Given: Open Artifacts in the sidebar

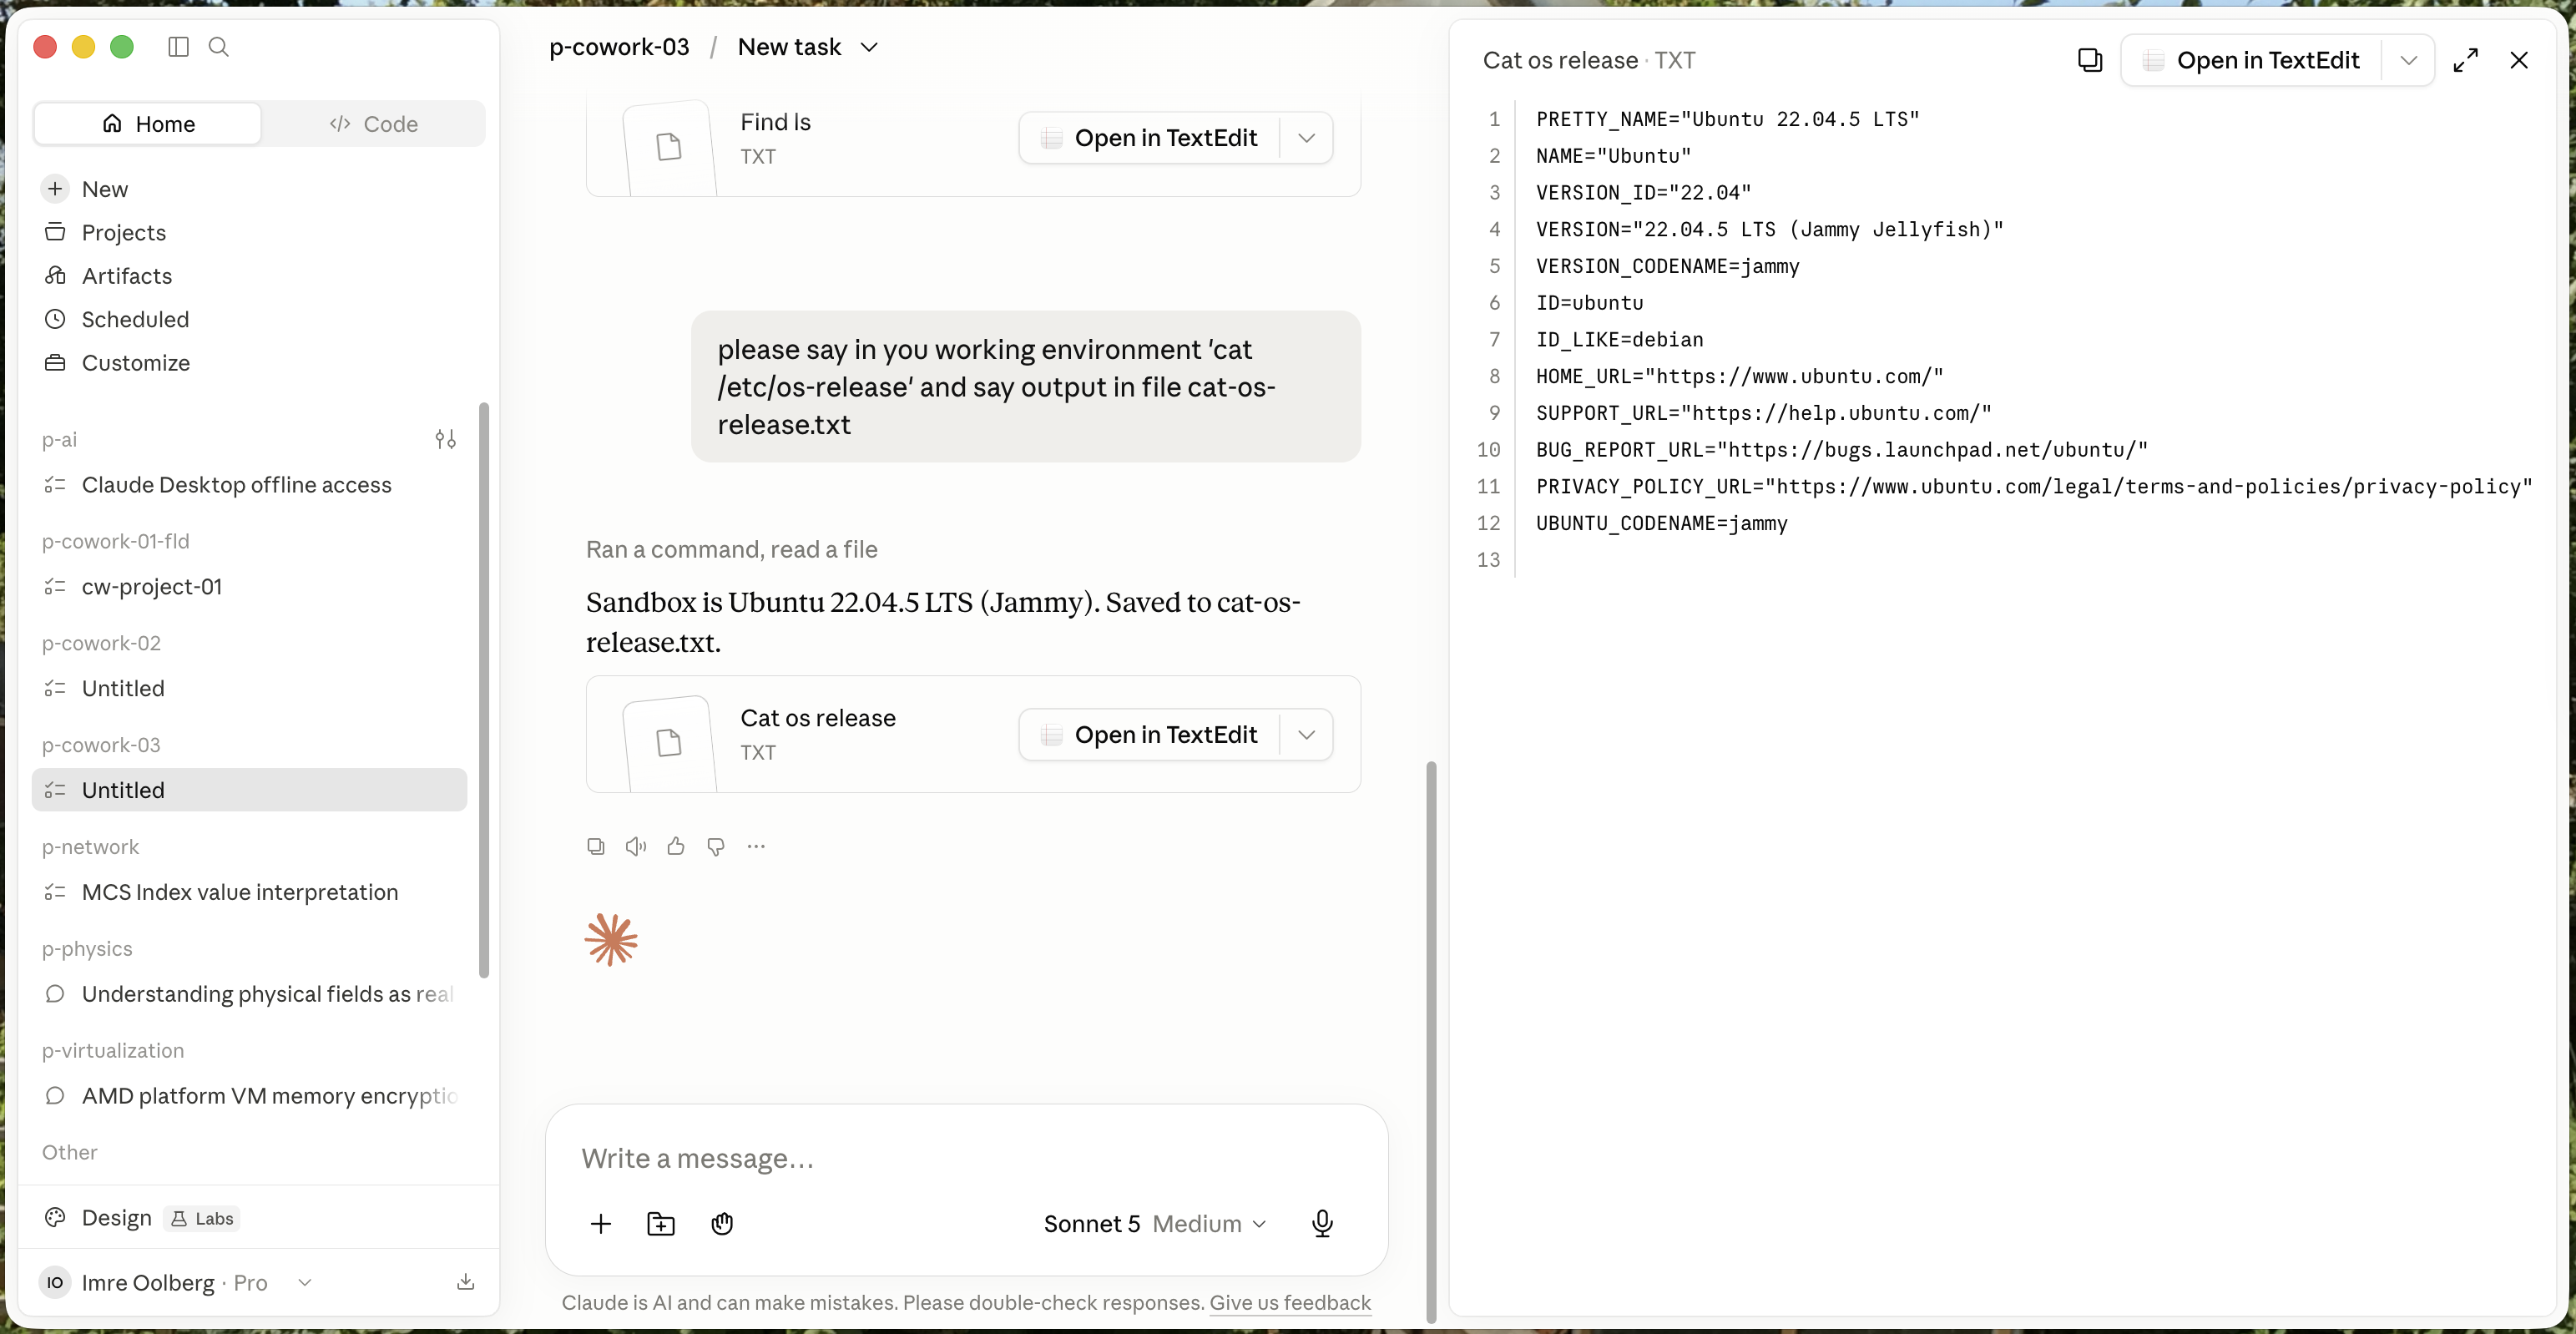Looking at the screenshot, I should click(126, 276).
